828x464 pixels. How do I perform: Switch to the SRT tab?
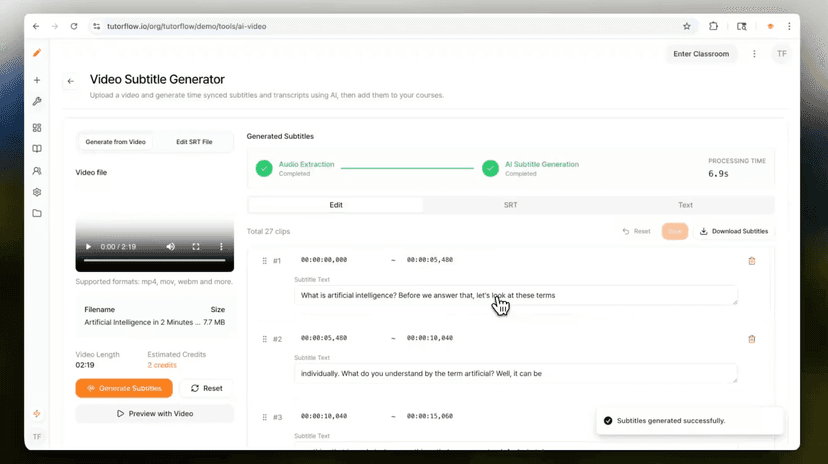[x=510, y=205]
